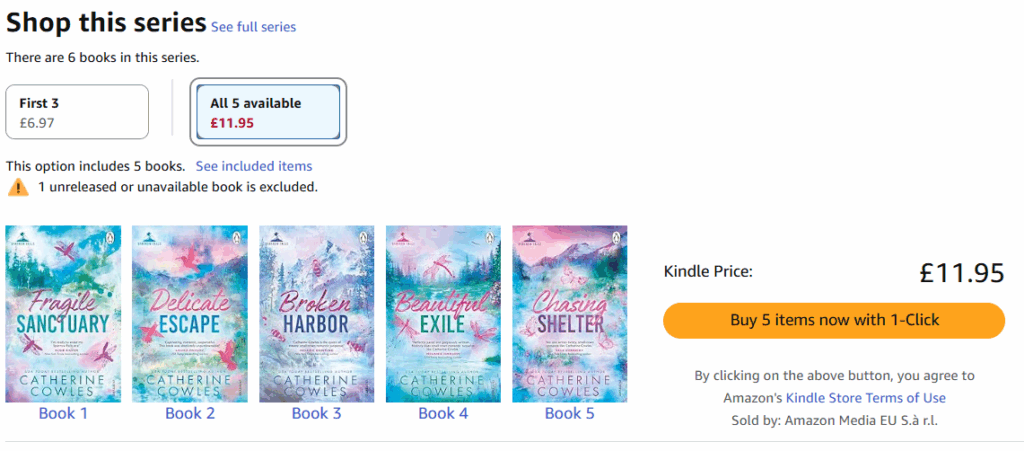Screen dimensions: 1024x451
Task: Follow the Book 3 link
Action: click(317, 413)
